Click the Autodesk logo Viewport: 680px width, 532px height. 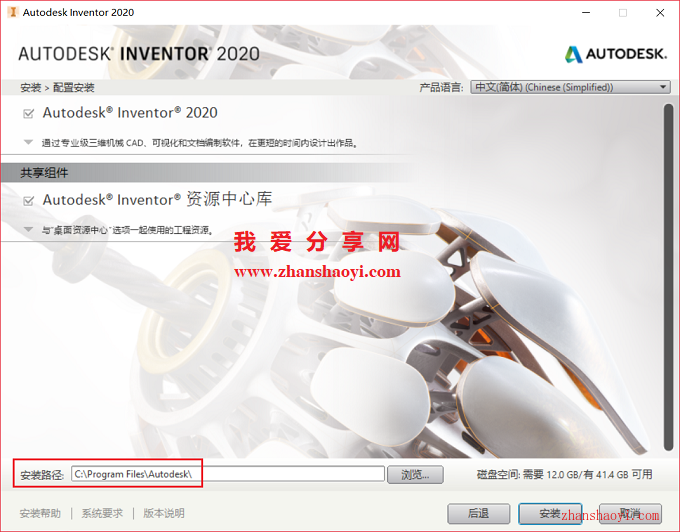coord(615,54)
